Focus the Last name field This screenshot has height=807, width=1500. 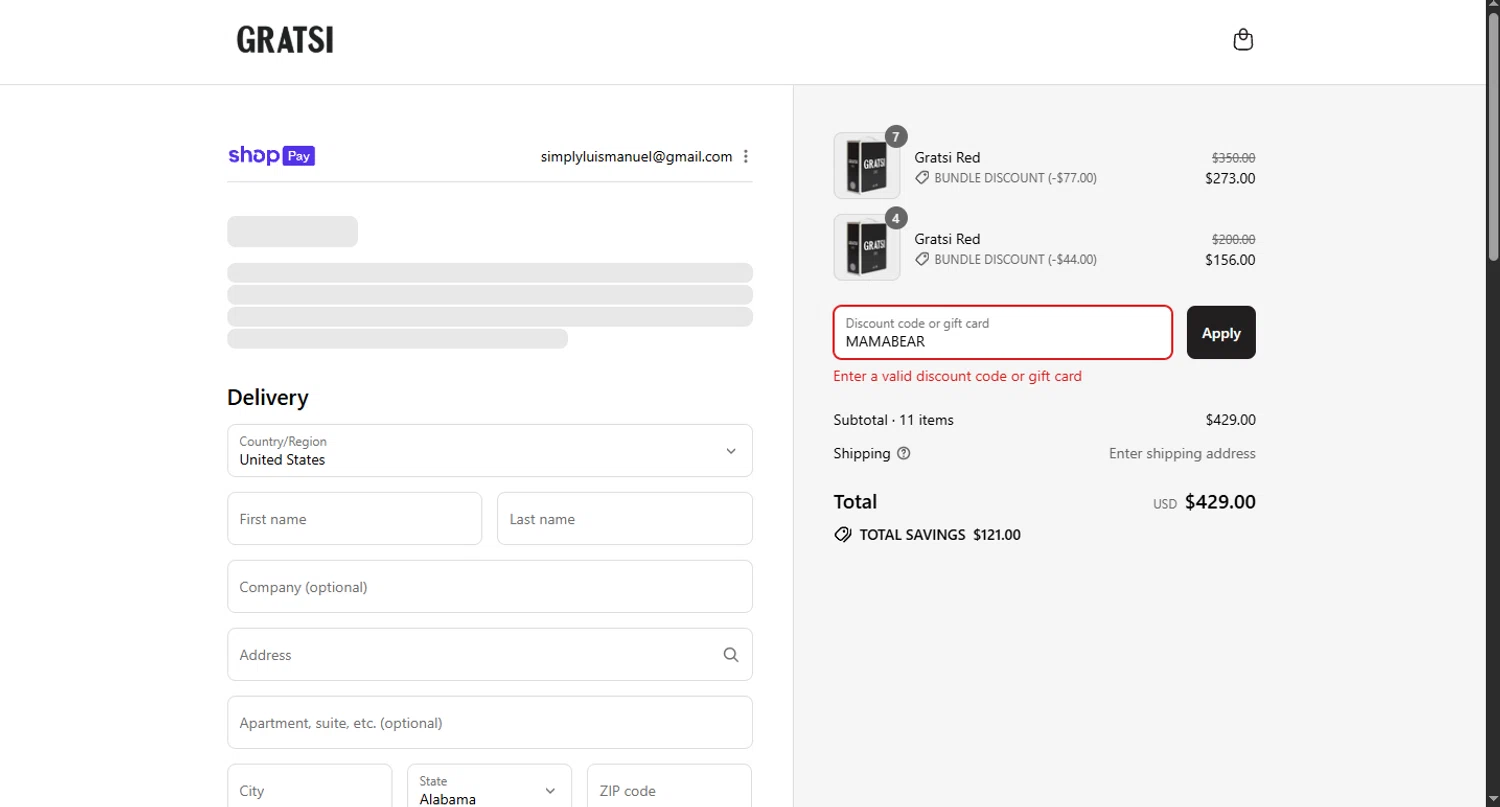pyautogui.click(x=625, y=519)
